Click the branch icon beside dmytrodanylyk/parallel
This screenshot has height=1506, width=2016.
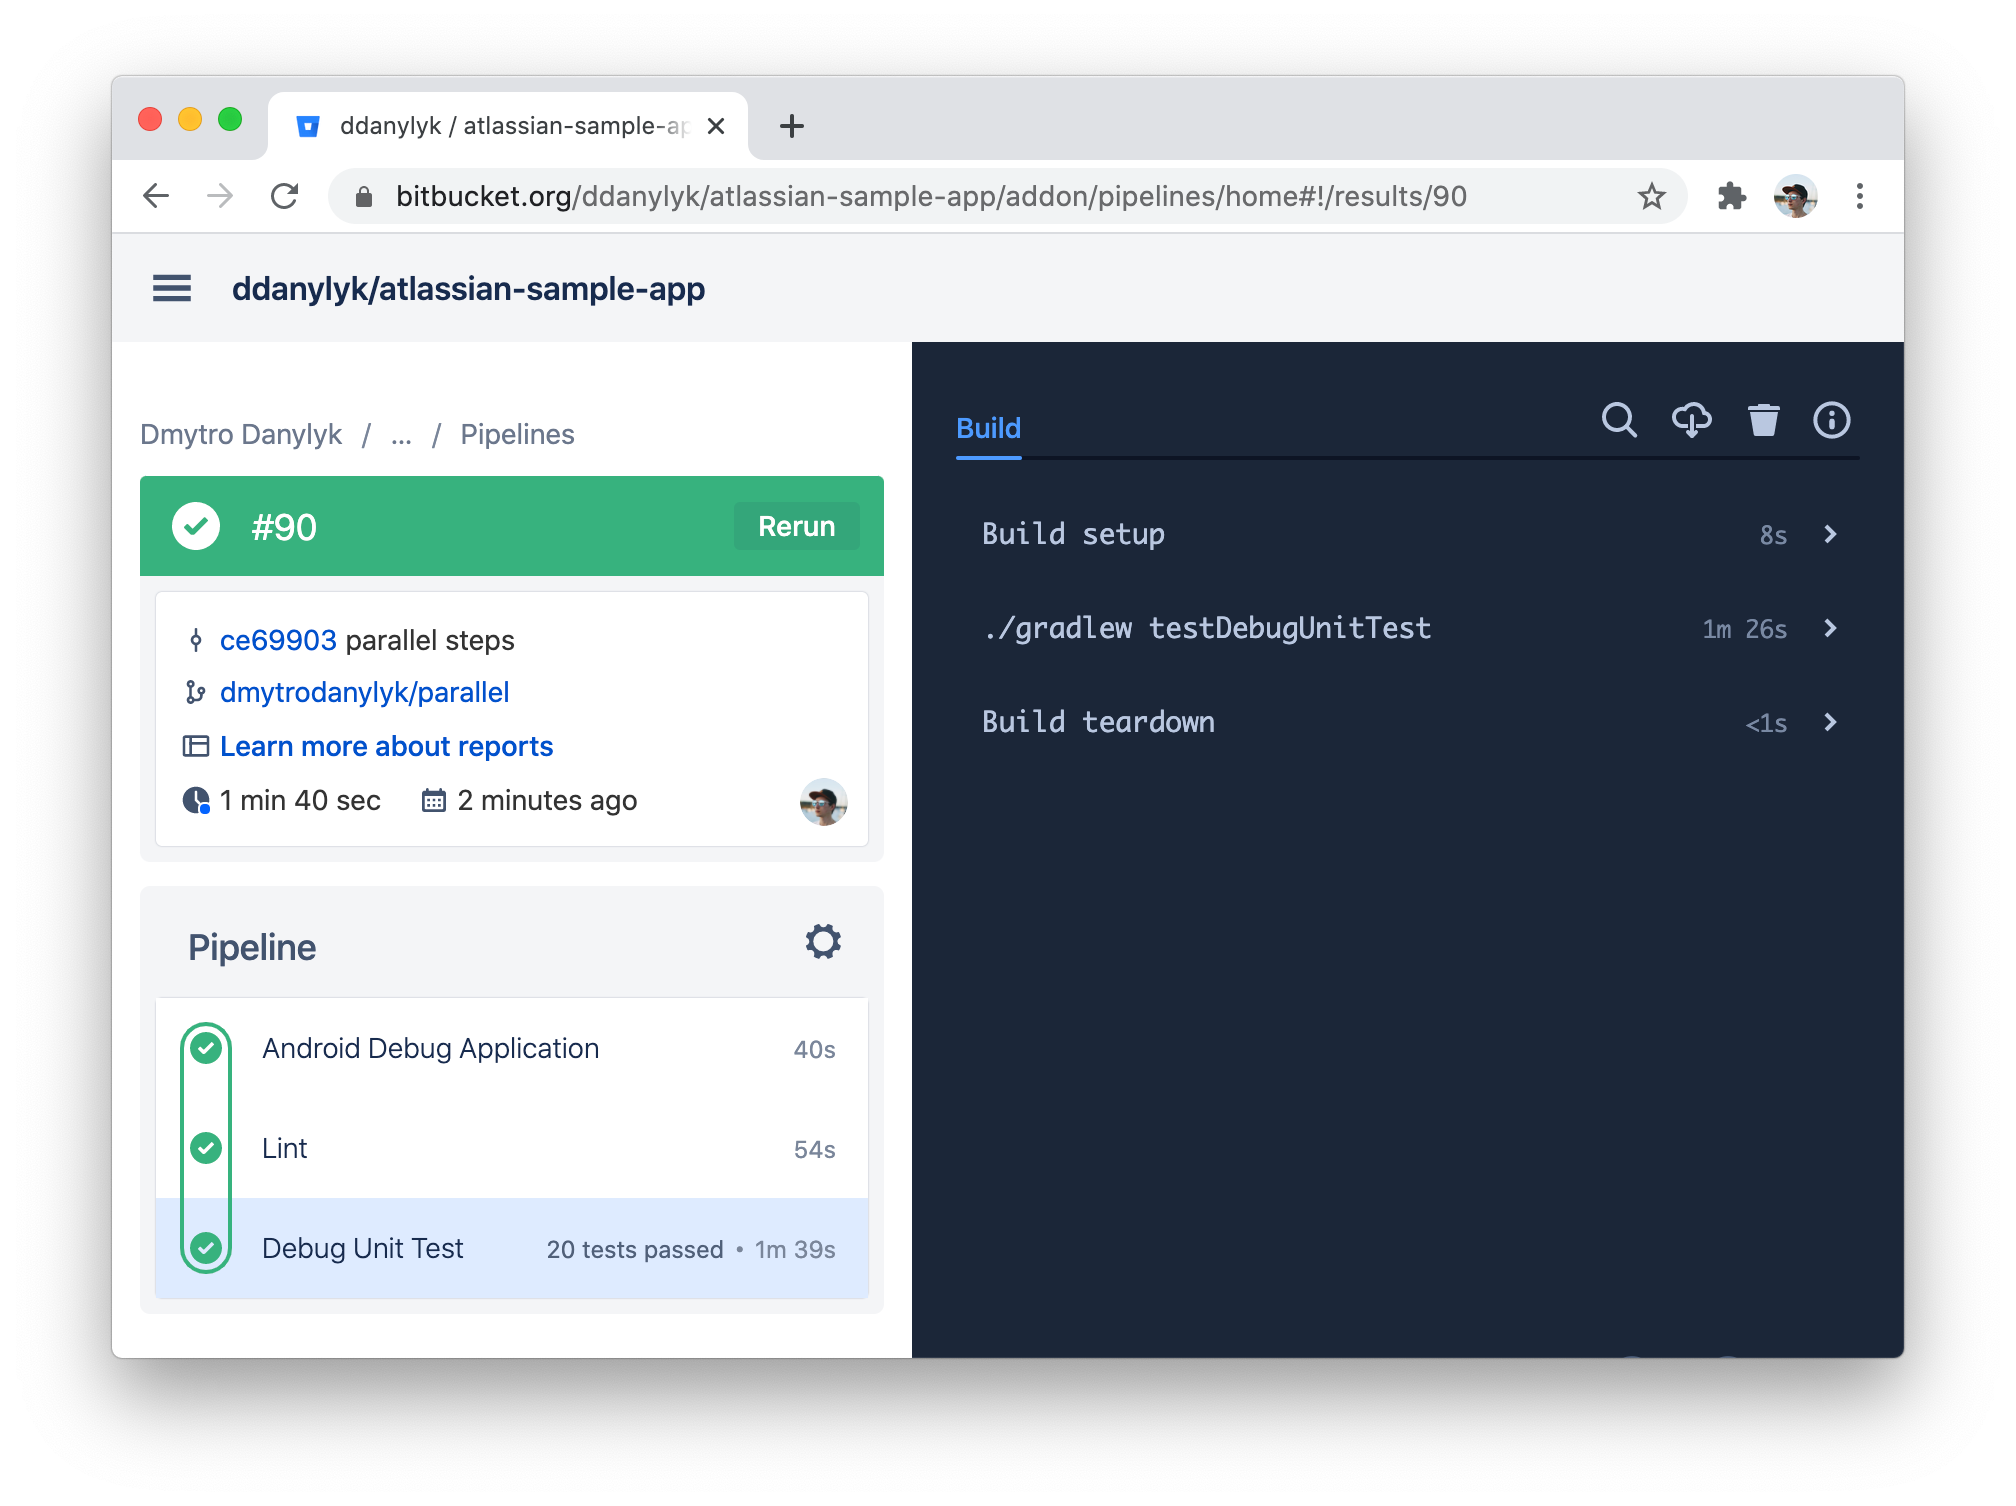(x=196, y=692)
